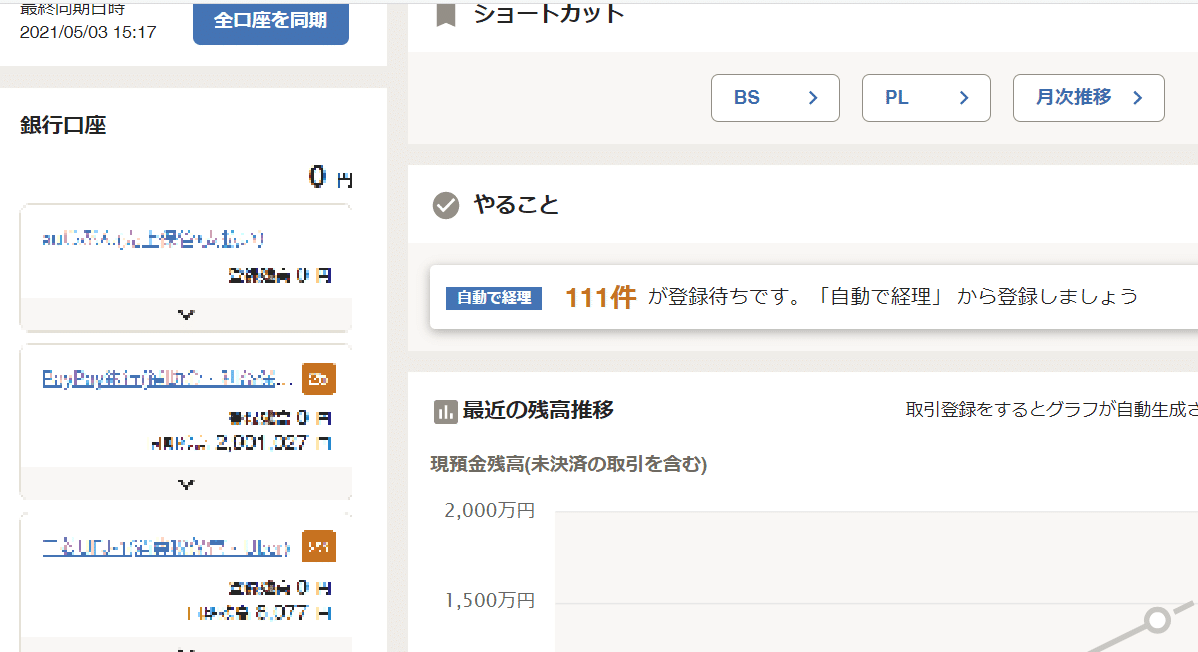Open the first bank account name link
This screenshot has width=1198, height=652.
[x=153, y=239]
